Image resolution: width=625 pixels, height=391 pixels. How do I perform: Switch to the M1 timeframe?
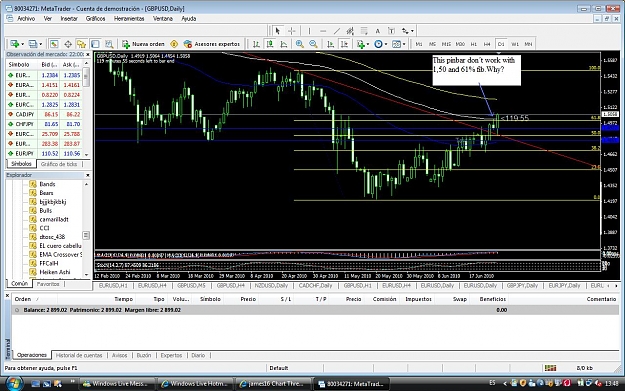[419, 44]
